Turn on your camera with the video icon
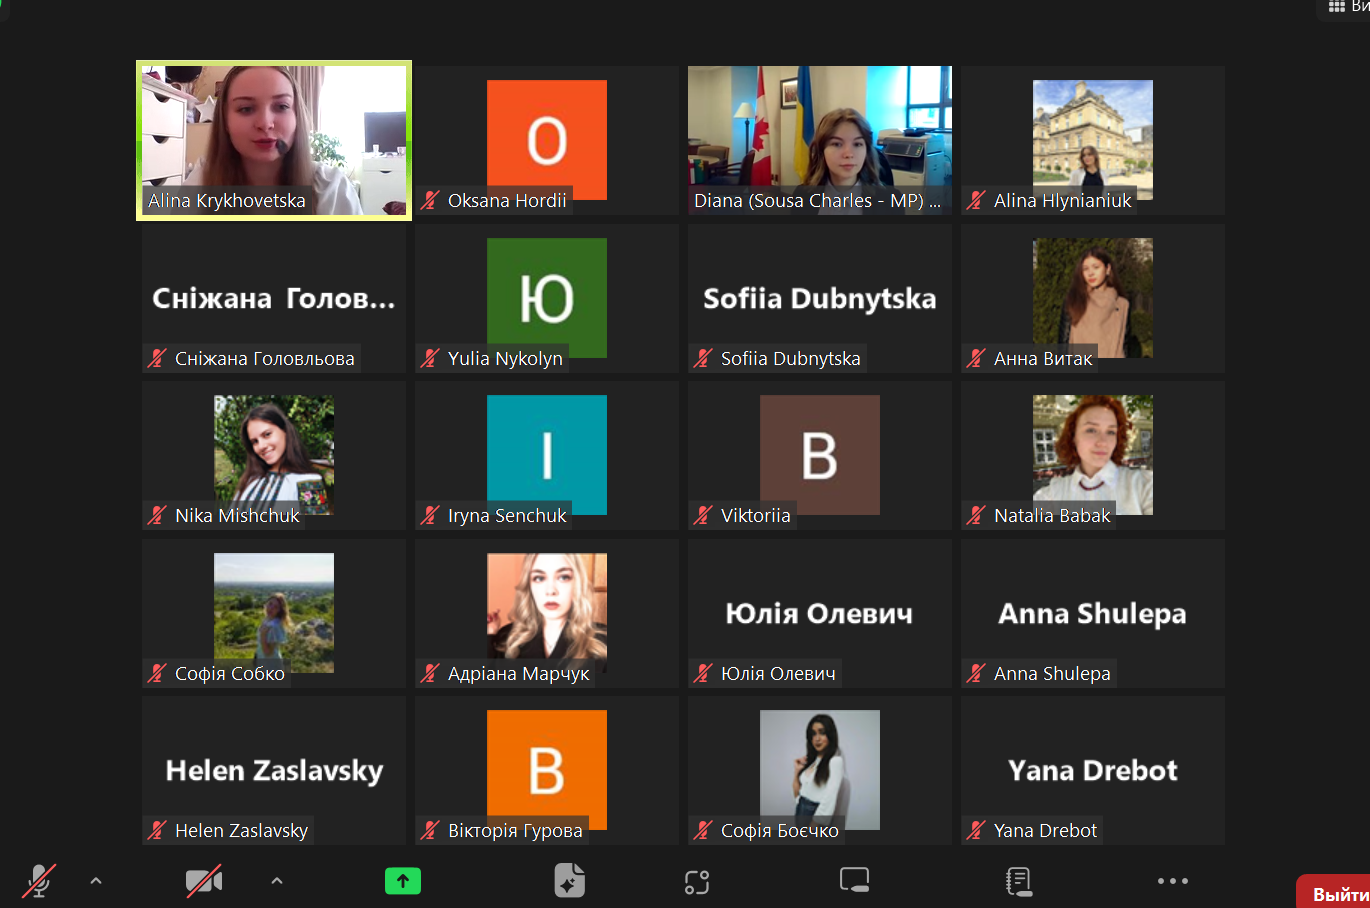Image resolution: width=1370 pixels, height=908 pixels. [x=203, y=881]
